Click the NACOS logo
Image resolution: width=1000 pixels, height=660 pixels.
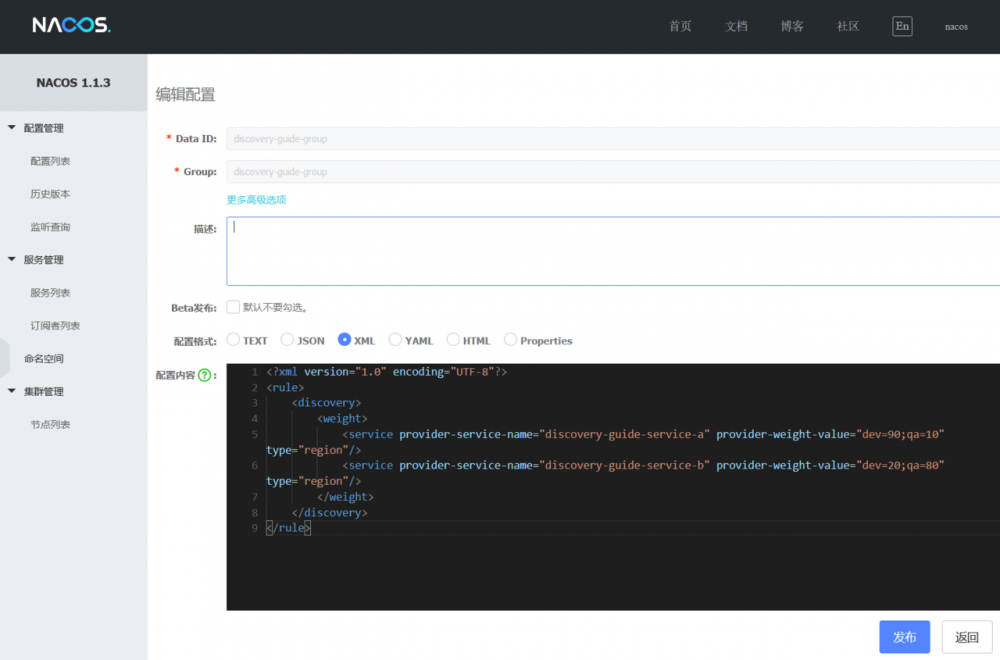click(71, 25)
